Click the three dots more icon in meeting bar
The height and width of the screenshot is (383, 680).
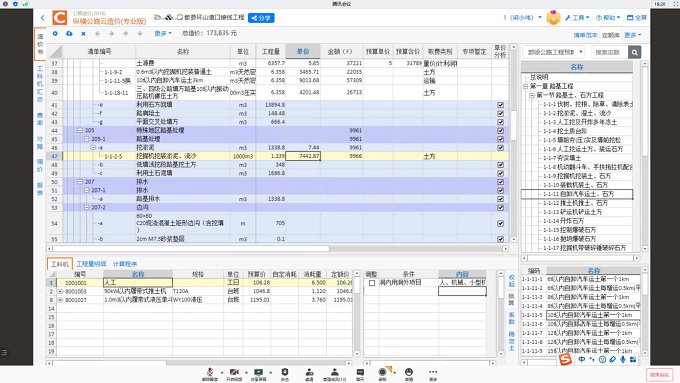click(x=433, y=372)
